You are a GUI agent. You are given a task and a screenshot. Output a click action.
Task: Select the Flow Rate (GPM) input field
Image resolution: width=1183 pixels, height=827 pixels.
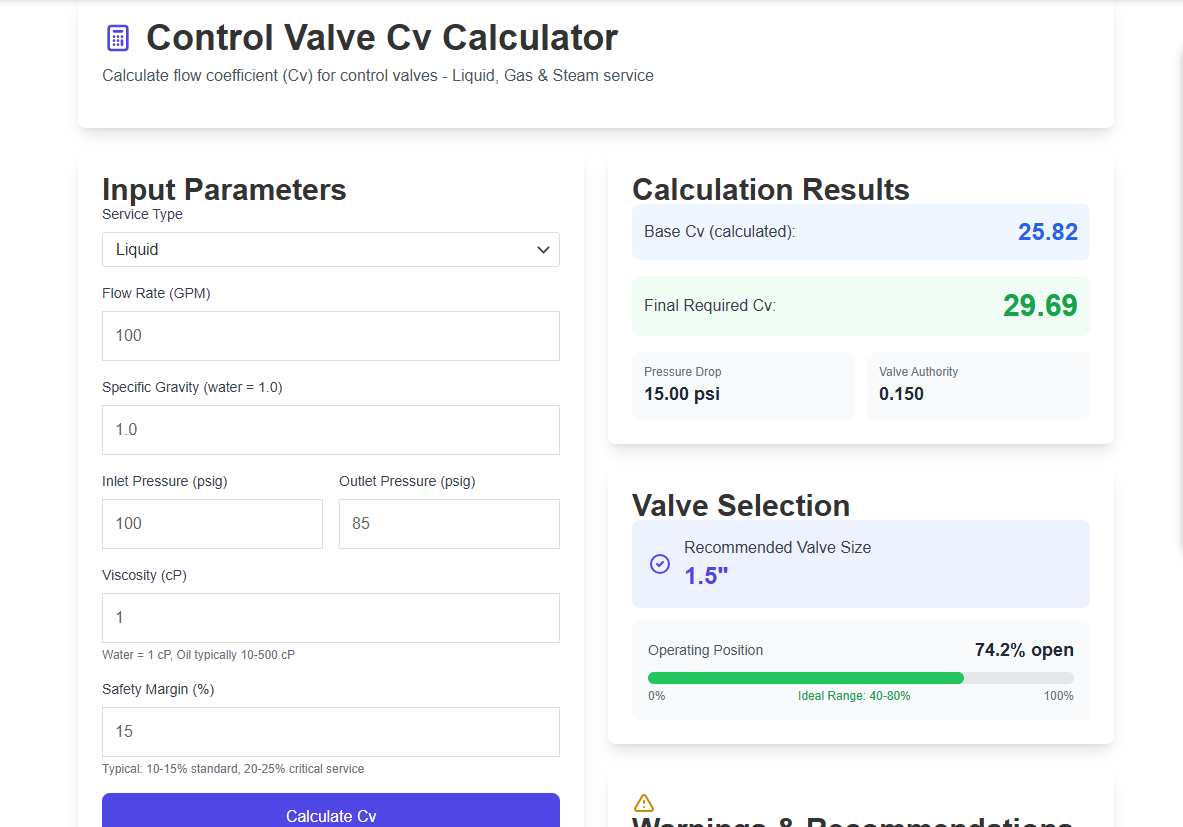330,335
